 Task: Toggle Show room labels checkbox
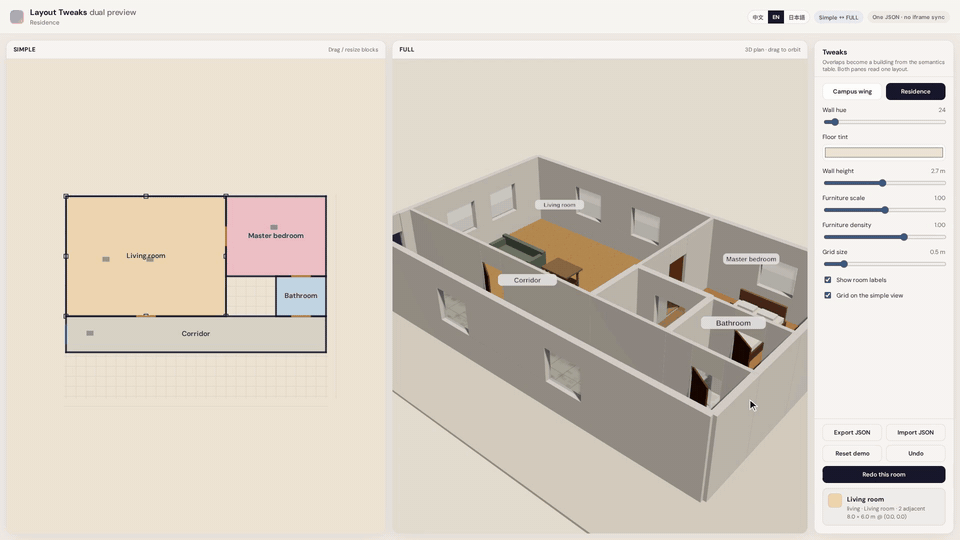coord(828,280)
